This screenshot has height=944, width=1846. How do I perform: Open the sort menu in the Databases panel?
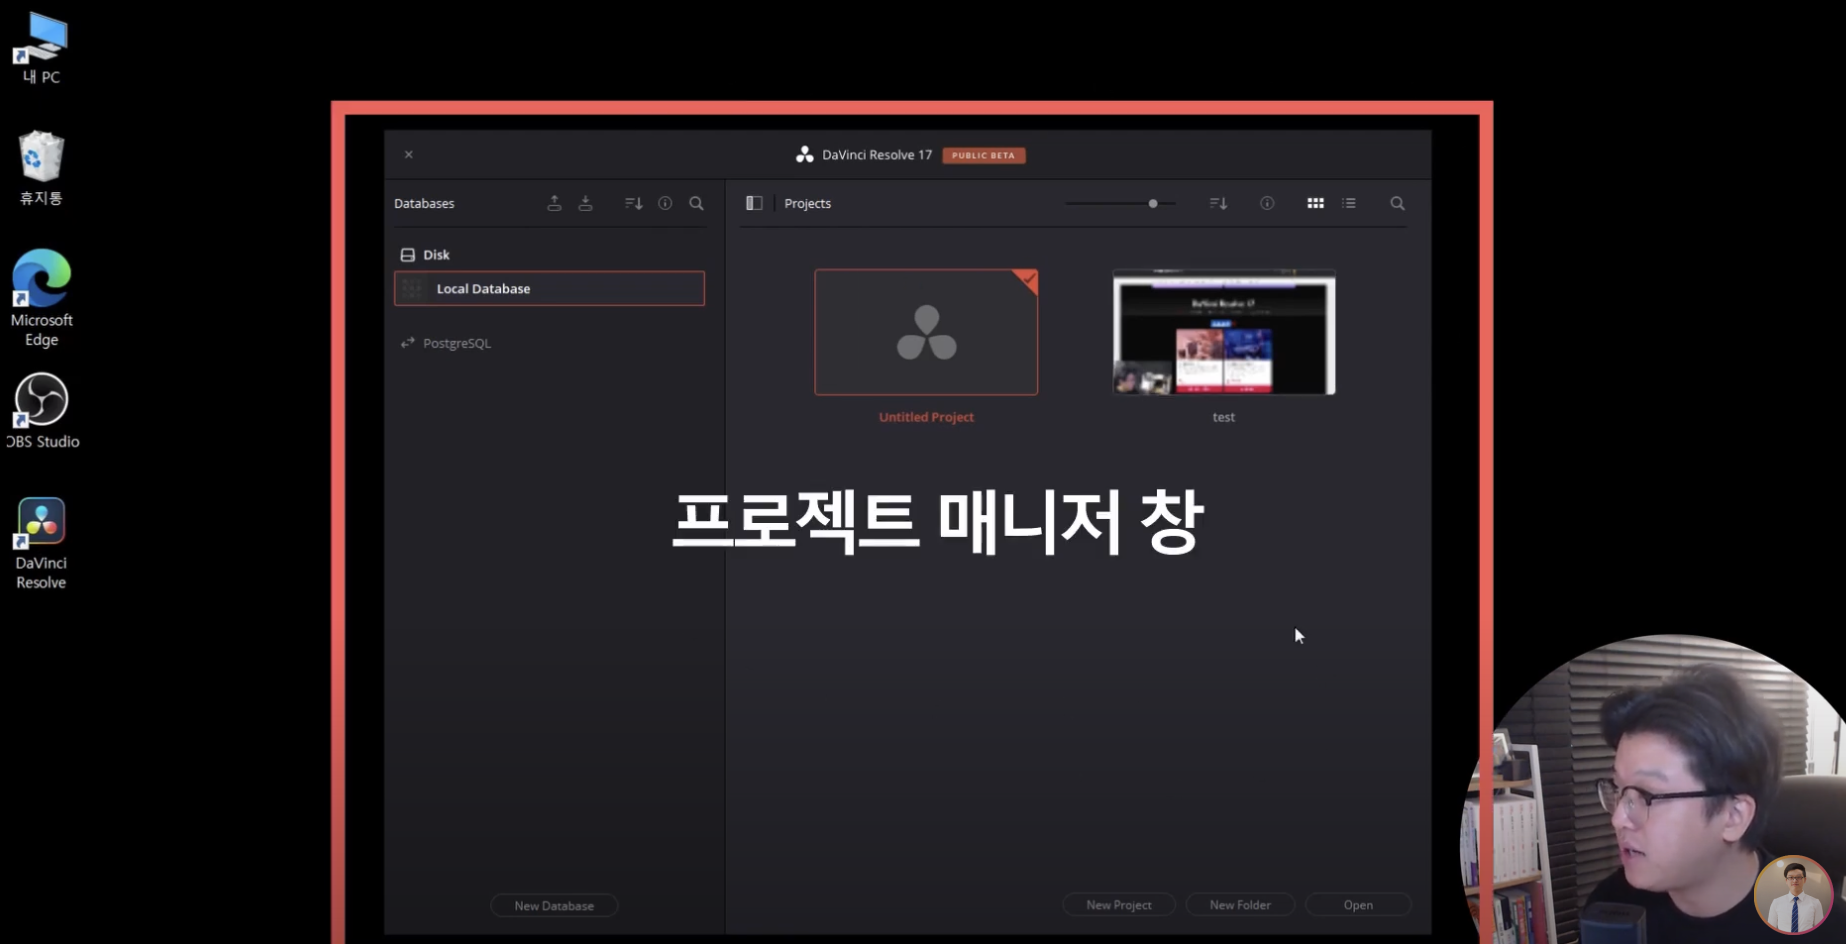(x=633, y=203)
